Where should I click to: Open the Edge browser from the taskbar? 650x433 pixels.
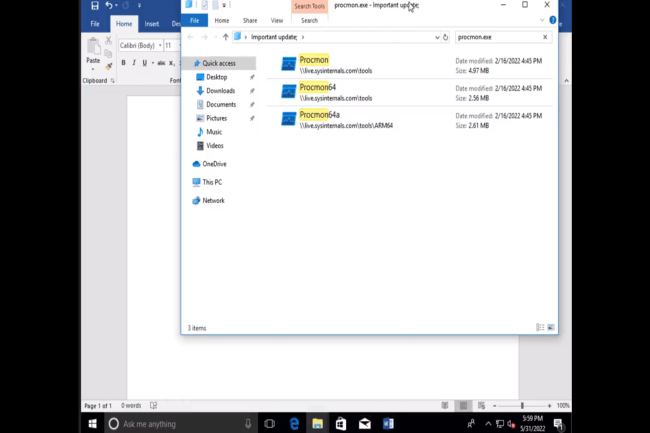(294, 423)
